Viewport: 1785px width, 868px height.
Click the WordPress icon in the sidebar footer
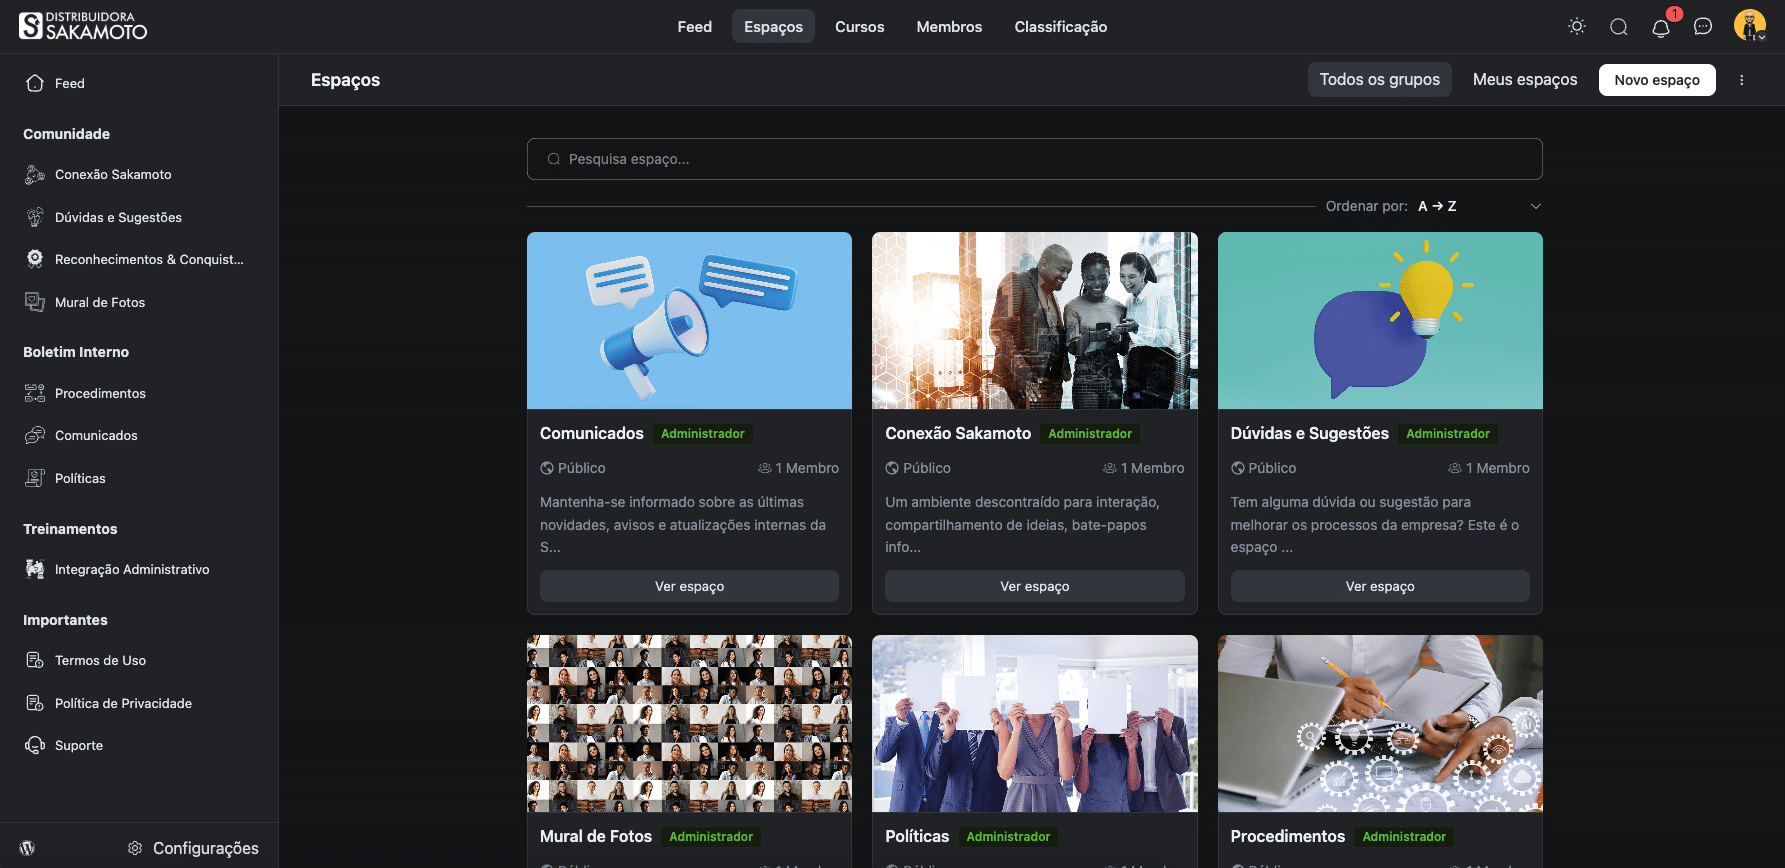coord(27,848)
